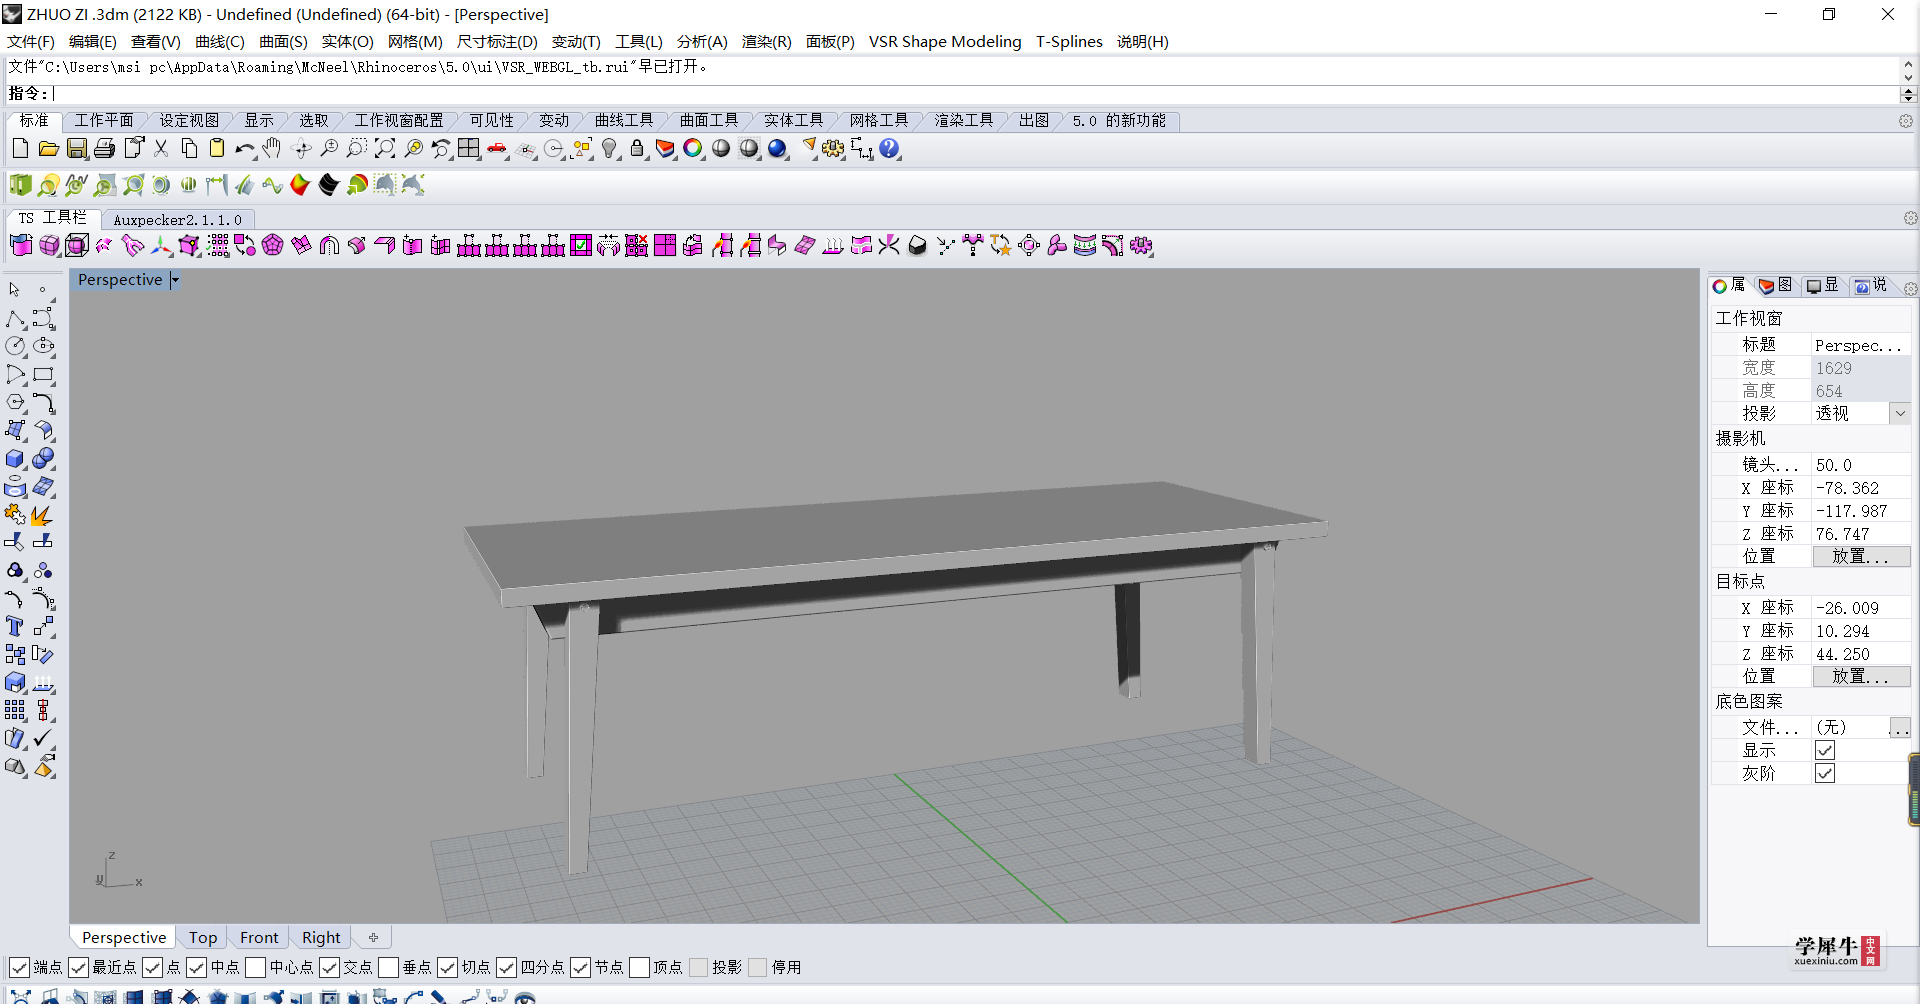1920x1004 pixels.
Task: Enable the 垂点 osnap checkbox
Action: click(389, 968)
